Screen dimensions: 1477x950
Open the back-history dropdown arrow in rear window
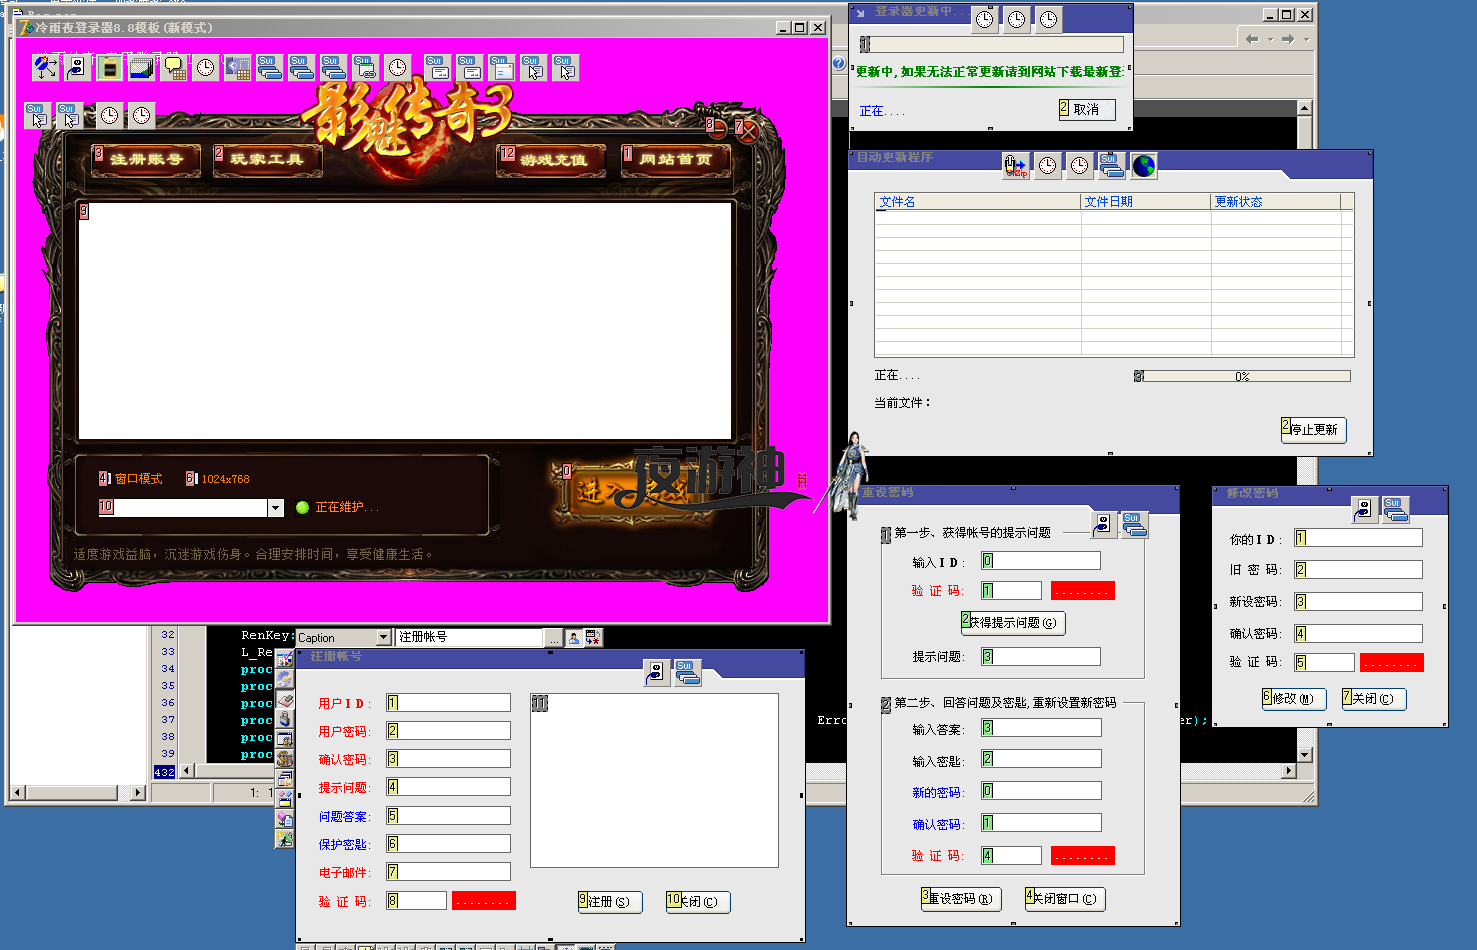click(x=1270, y=40)
